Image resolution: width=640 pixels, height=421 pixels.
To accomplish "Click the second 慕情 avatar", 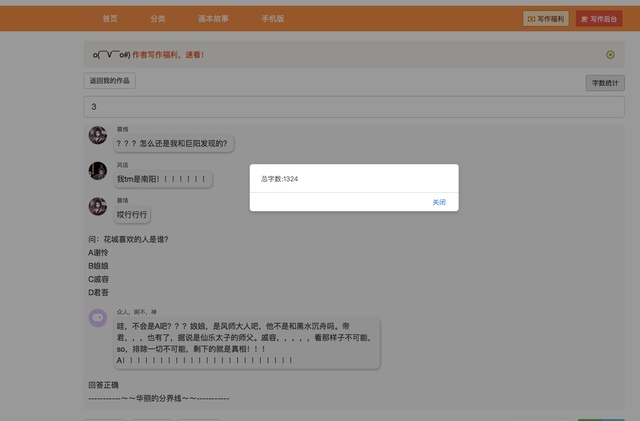I will (x=98, y=207).
